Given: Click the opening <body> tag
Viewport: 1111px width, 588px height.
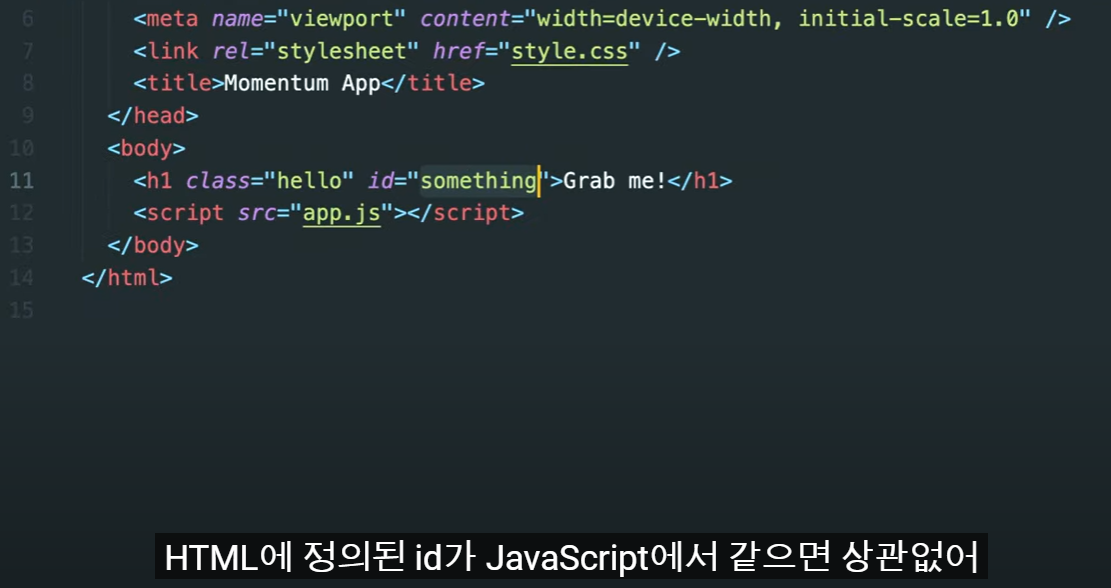Looking at the screenshot, I should 147,148.
